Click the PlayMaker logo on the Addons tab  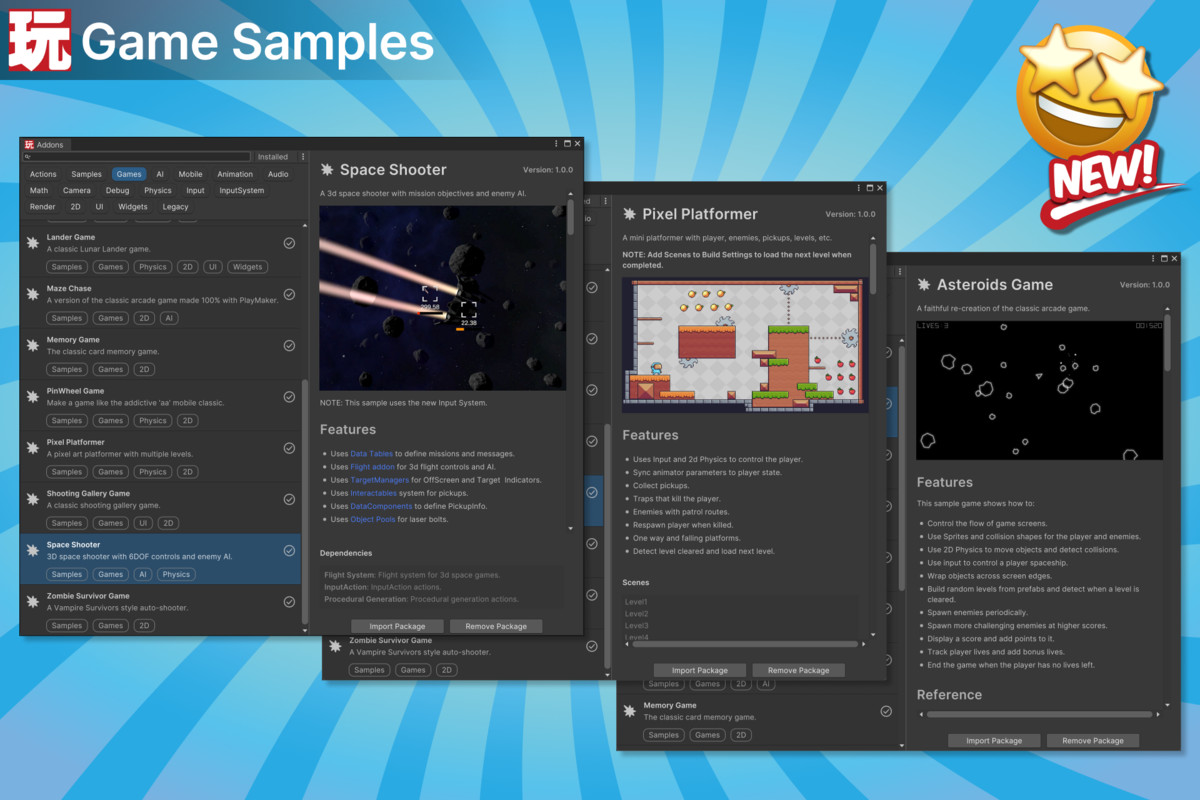[29, 145]
